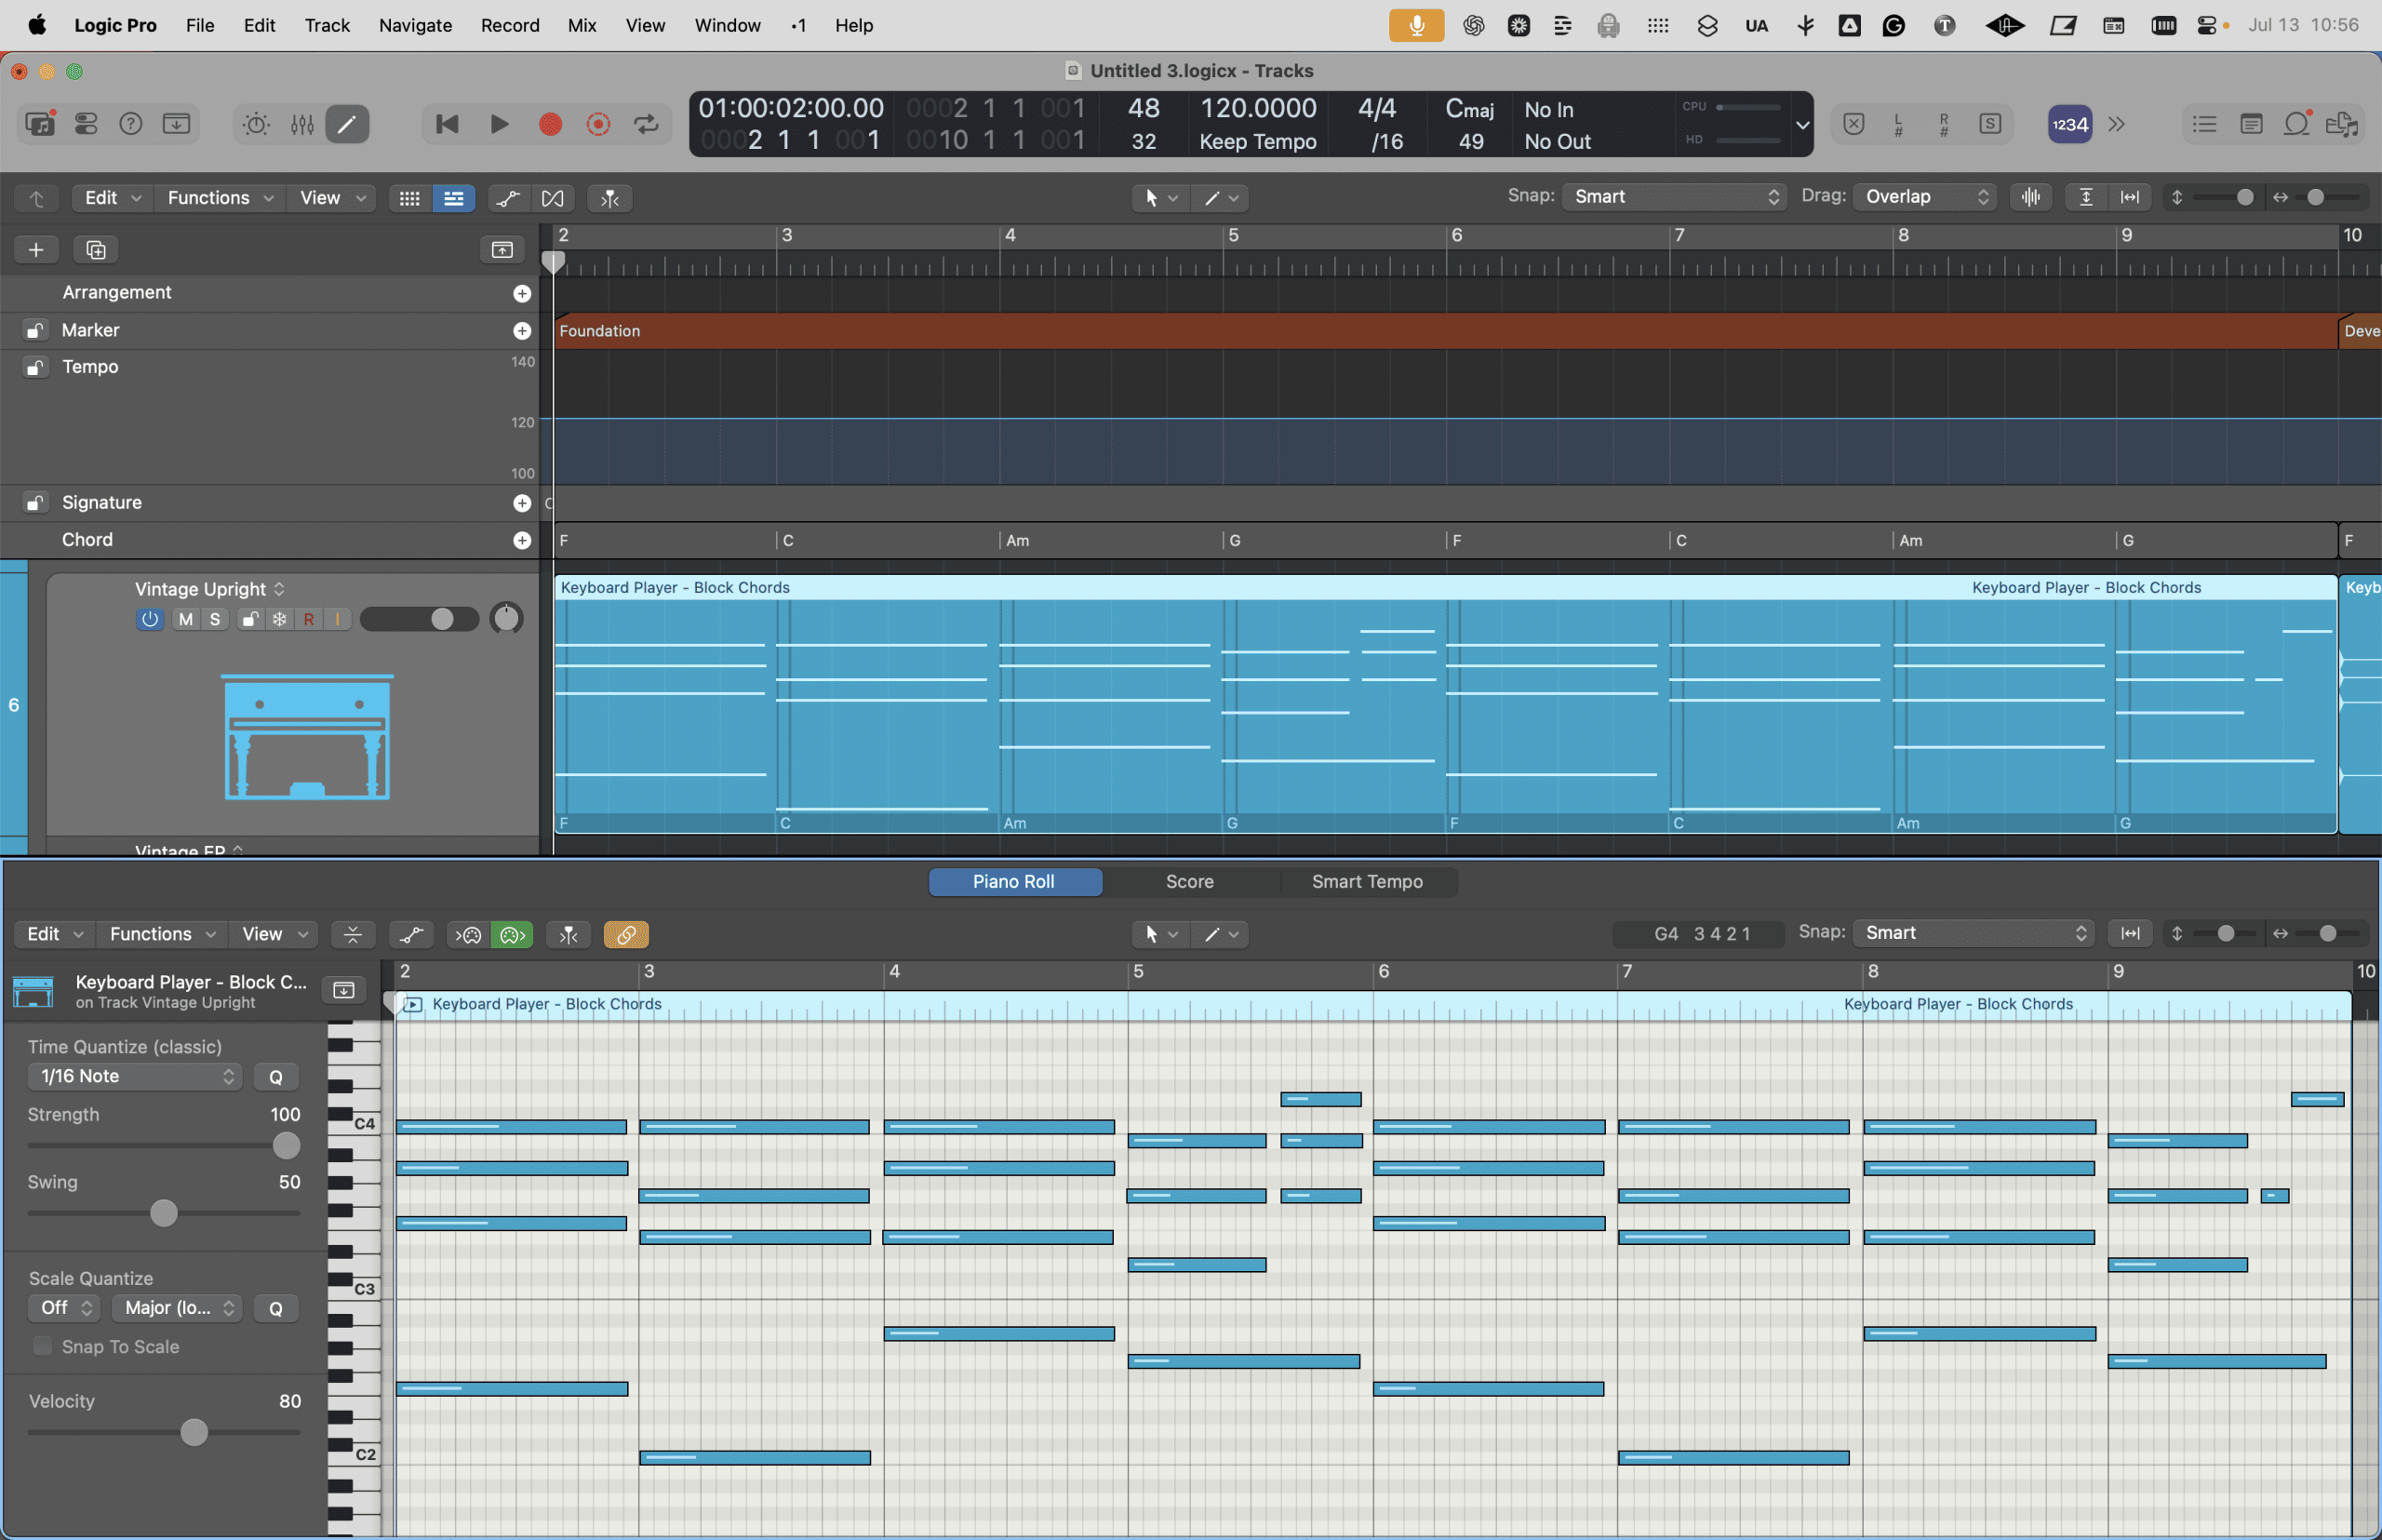Add marker with Marker plus button
Image resolution: width=2382 pixels, height=1540 pixels.
tap(522, 331)
